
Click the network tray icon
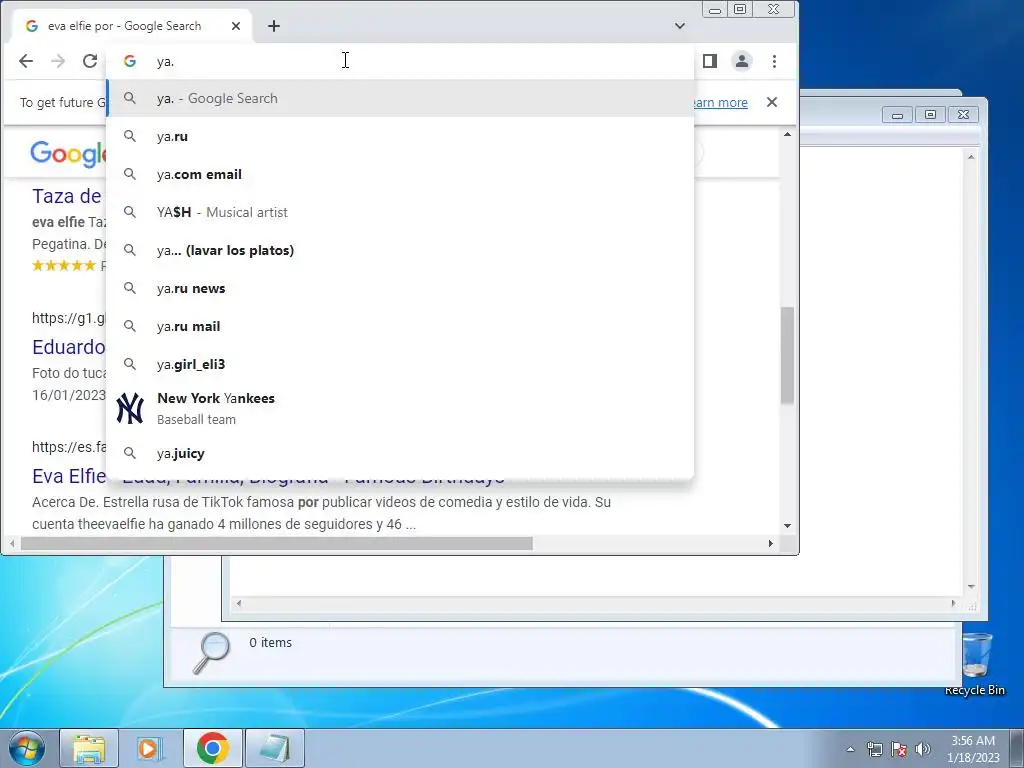tap(874, 749)
